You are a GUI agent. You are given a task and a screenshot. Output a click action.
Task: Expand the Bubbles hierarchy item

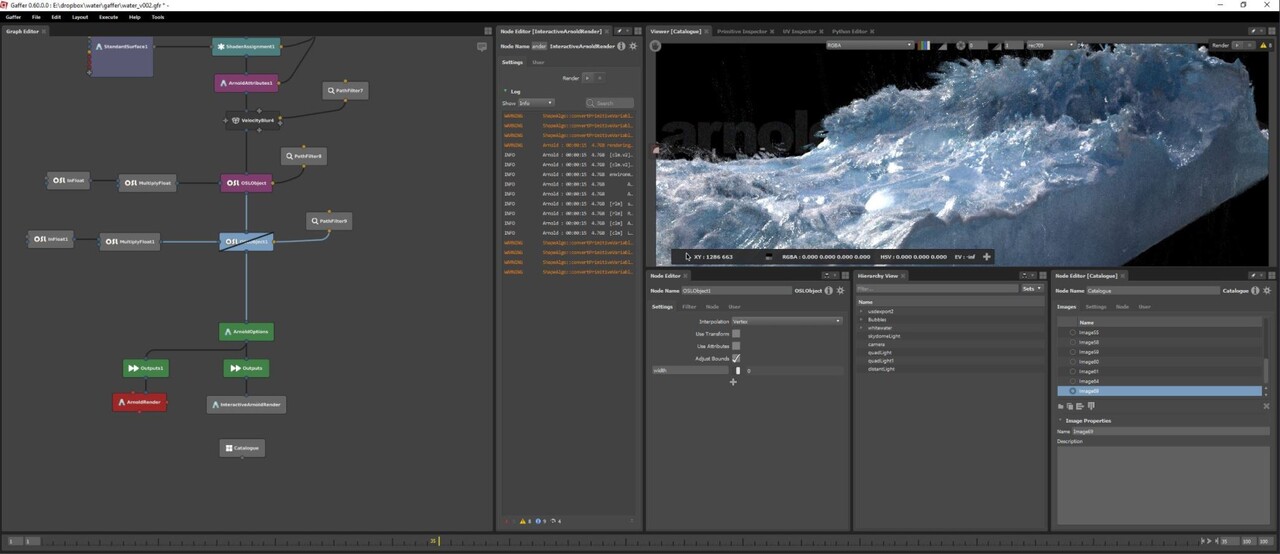861,319
